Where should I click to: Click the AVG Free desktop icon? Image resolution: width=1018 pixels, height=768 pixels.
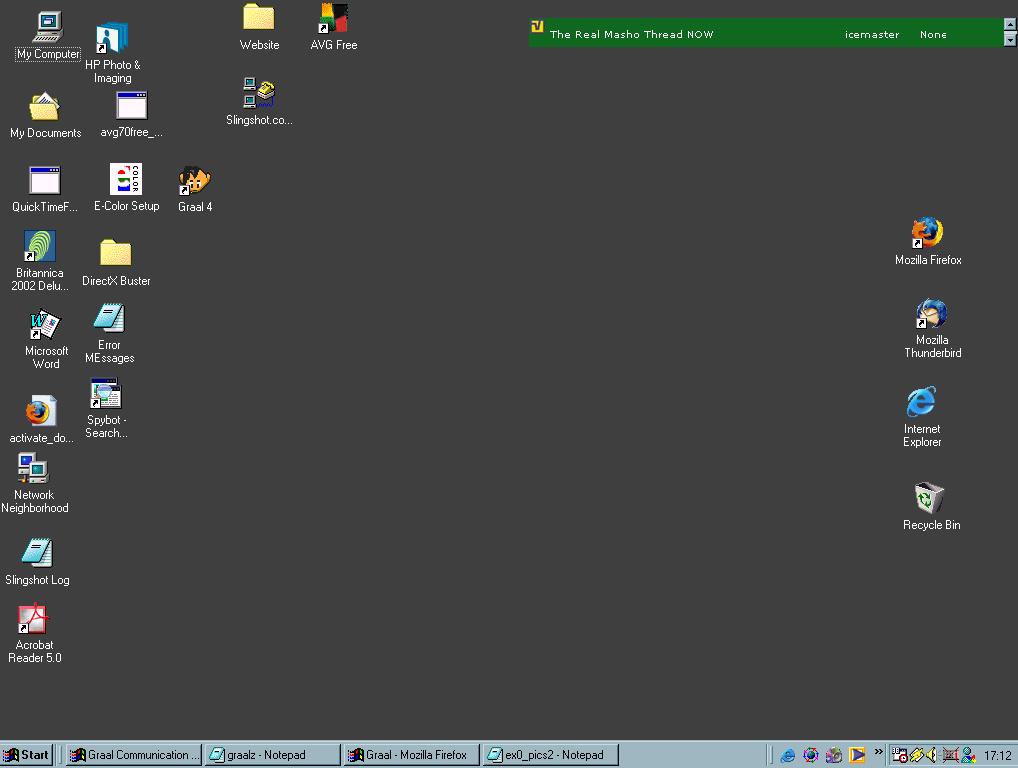pyautogui.click(x=333, y=20)
